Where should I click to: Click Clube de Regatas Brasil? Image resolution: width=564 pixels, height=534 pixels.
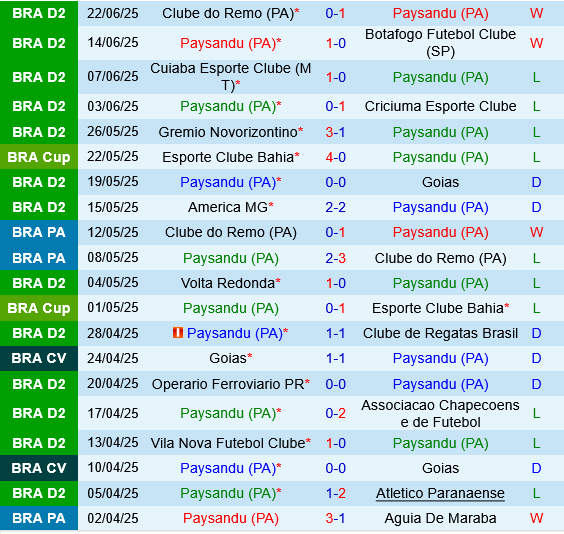440,333
